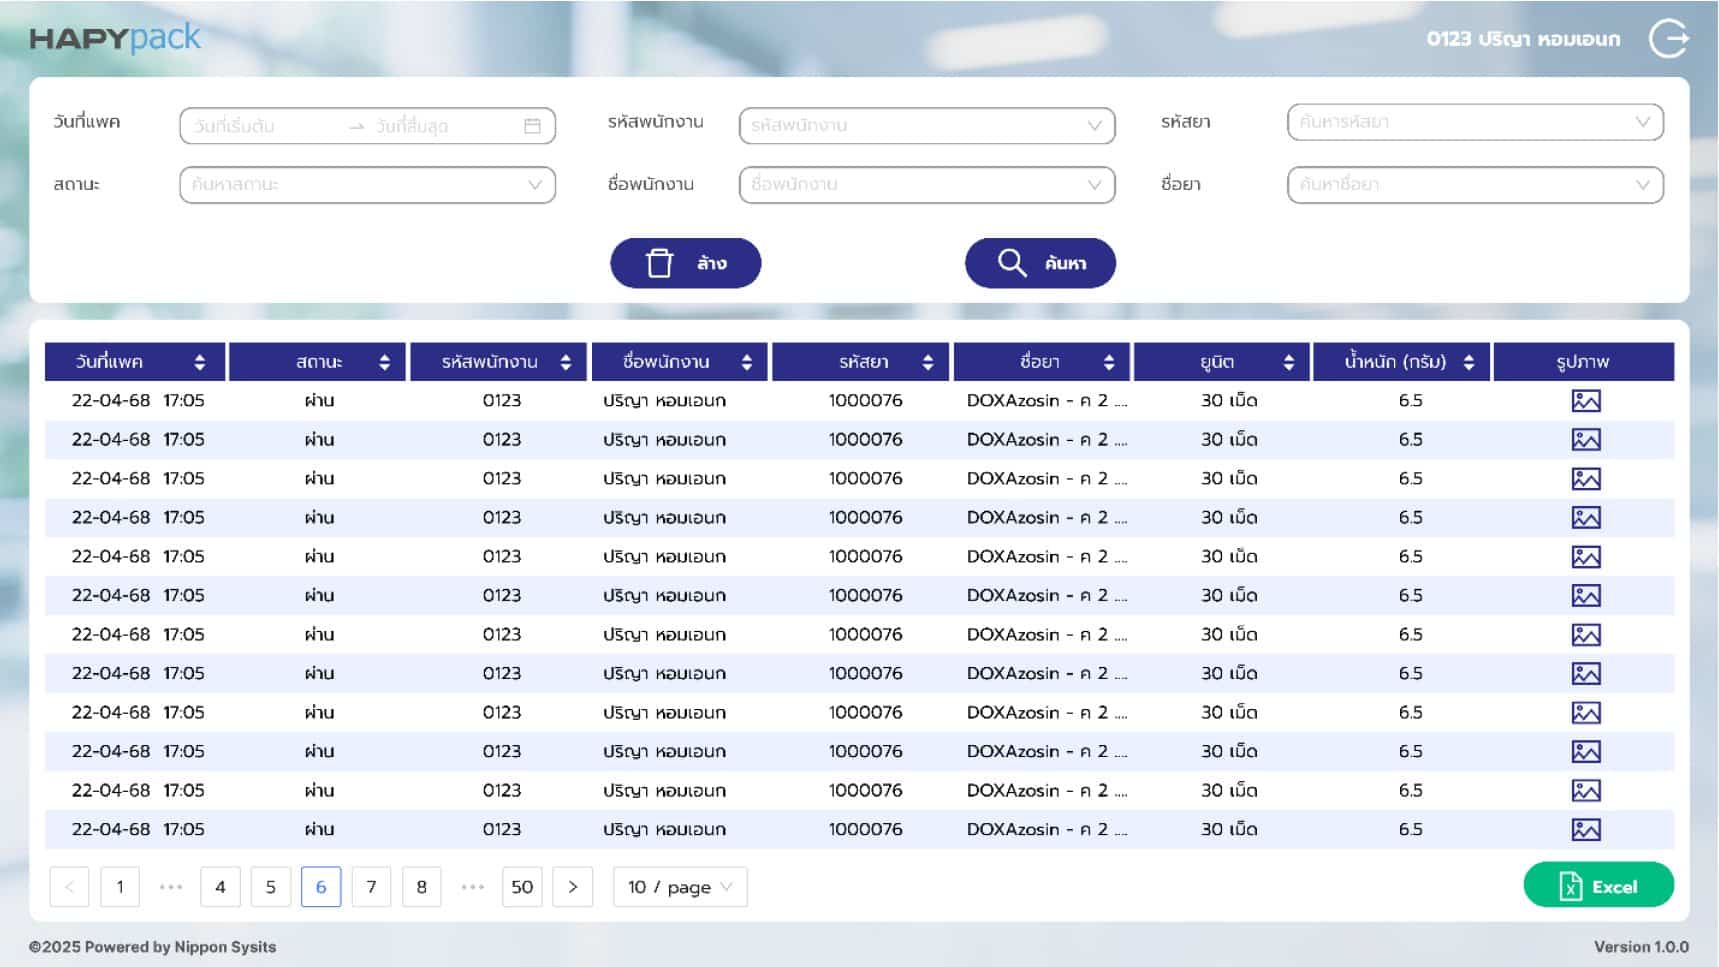Toggle sorting on the ยูนิต column
The width and height of the screenshot is (1719, 967).
(x=1288, y=362)
